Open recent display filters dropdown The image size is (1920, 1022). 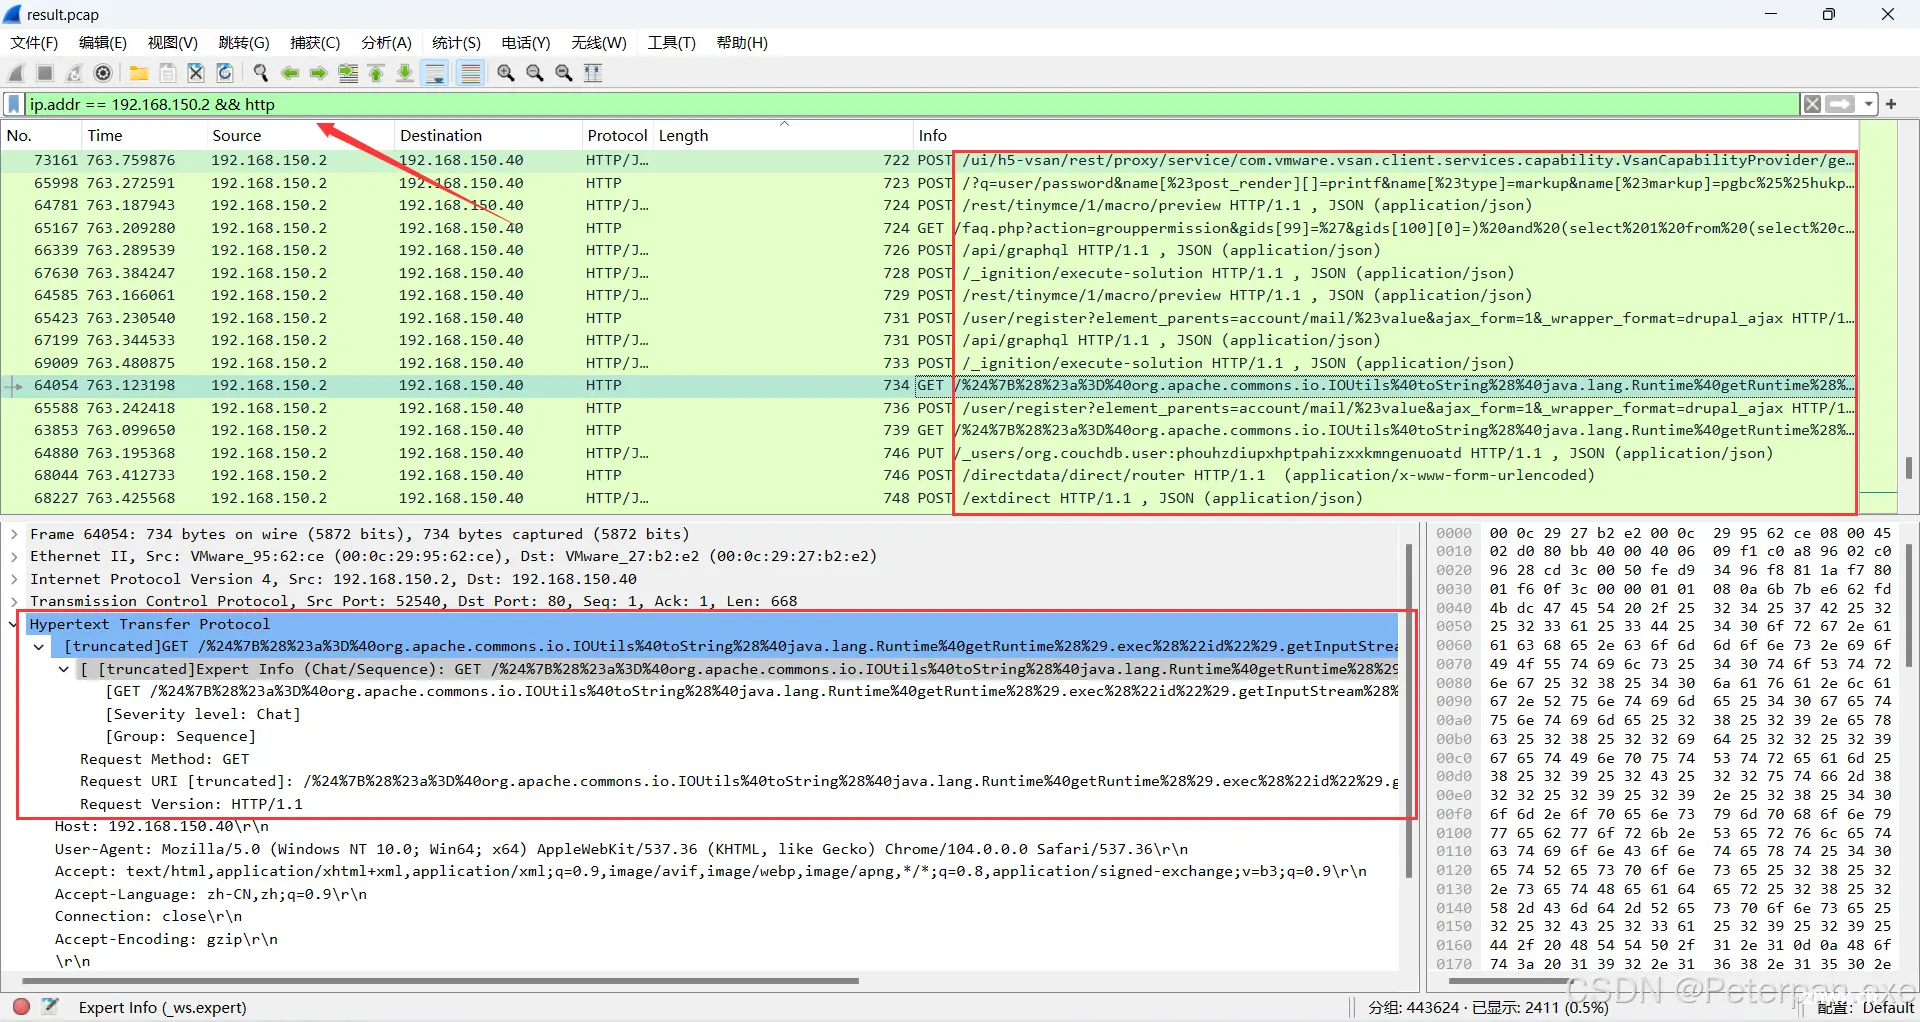pos(1867,104)
